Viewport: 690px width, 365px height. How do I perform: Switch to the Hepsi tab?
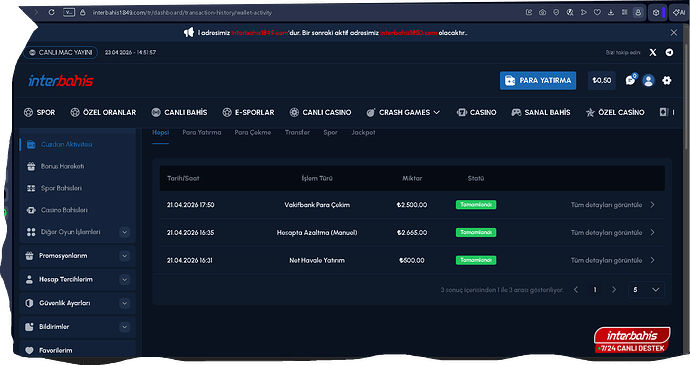tap(161, 133)
